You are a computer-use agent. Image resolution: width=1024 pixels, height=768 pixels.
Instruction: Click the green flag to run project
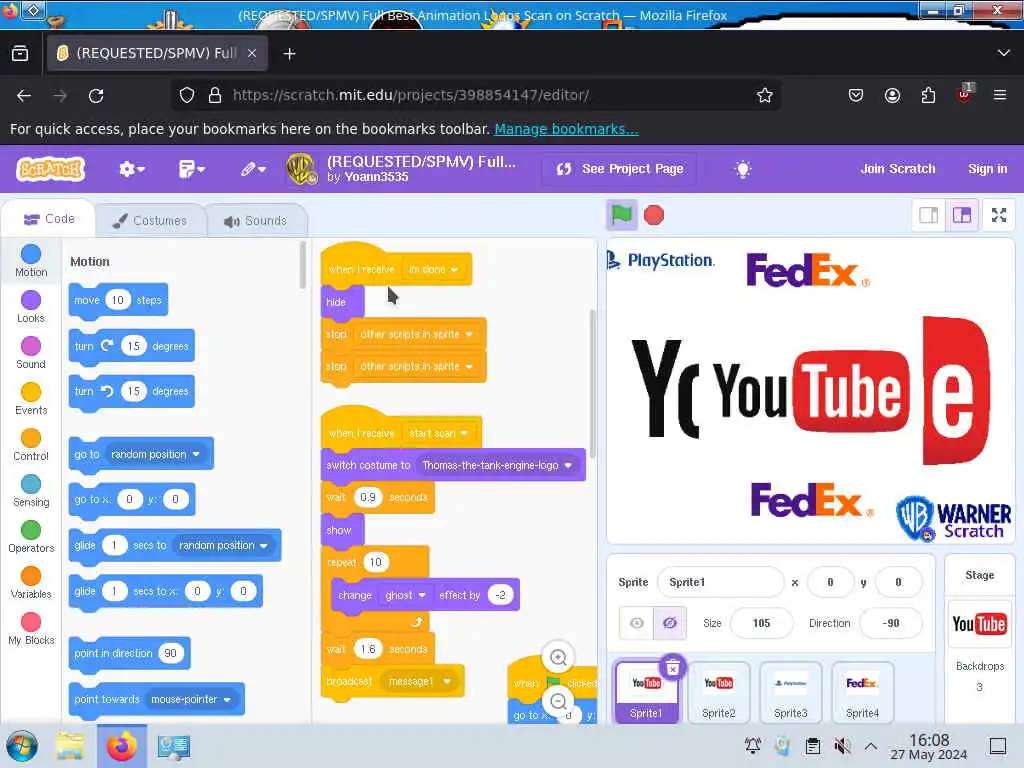coord(621,215)
